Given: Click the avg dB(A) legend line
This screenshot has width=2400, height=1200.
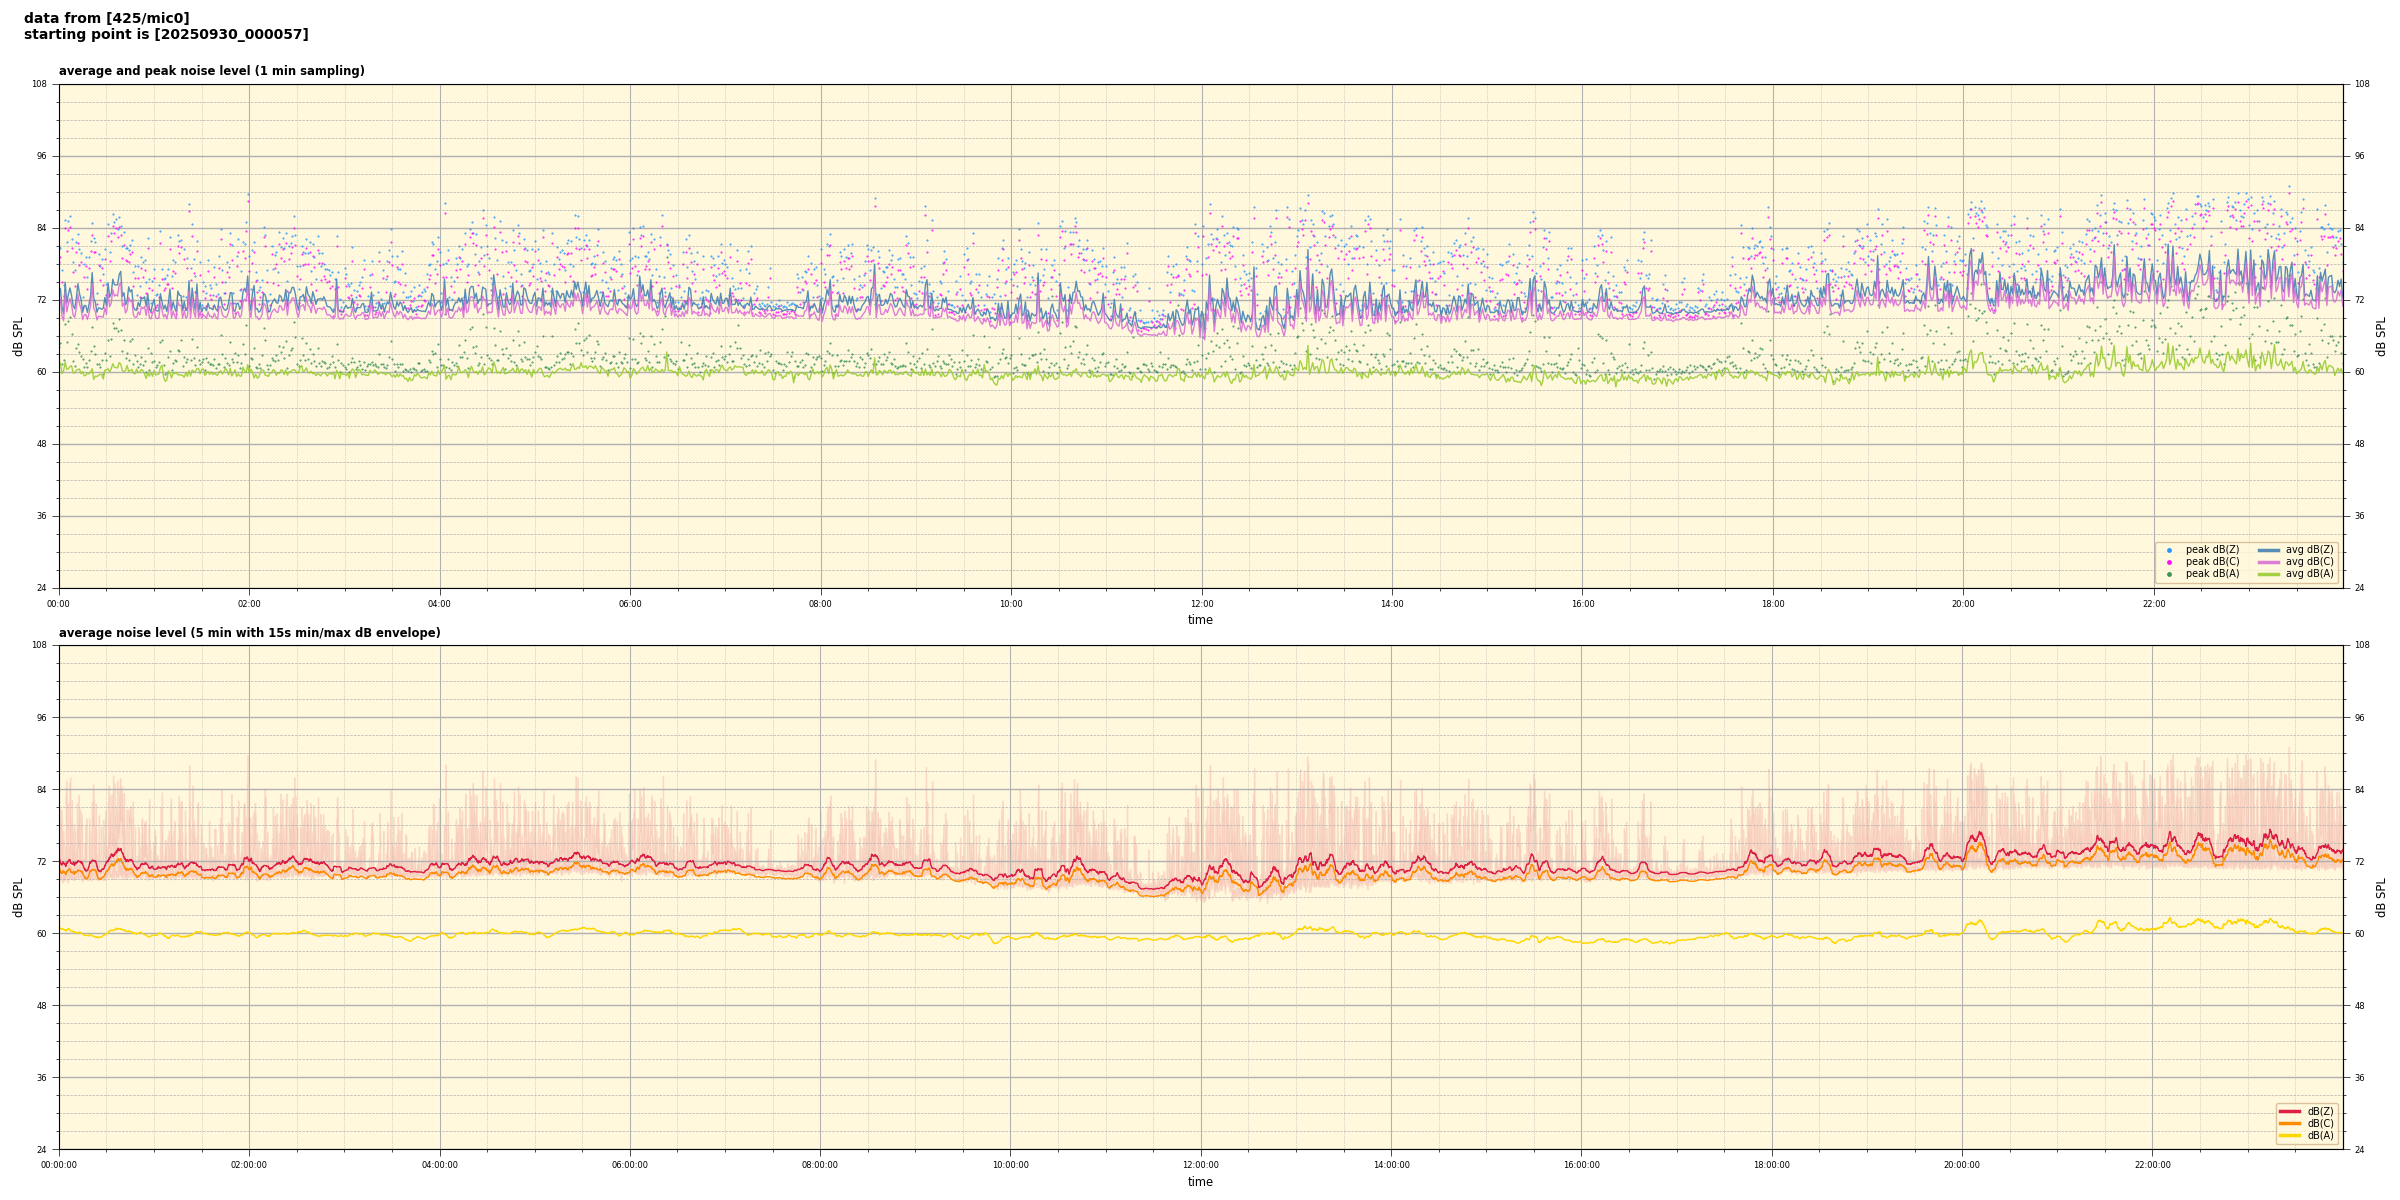Looking at the screenshot, I should [x=2269, y=574].
